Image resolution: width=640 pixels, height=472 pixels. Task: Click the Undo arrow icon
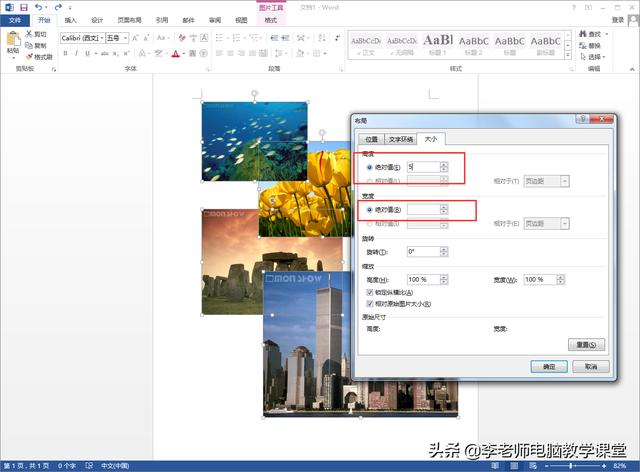(x=38, y=7)
